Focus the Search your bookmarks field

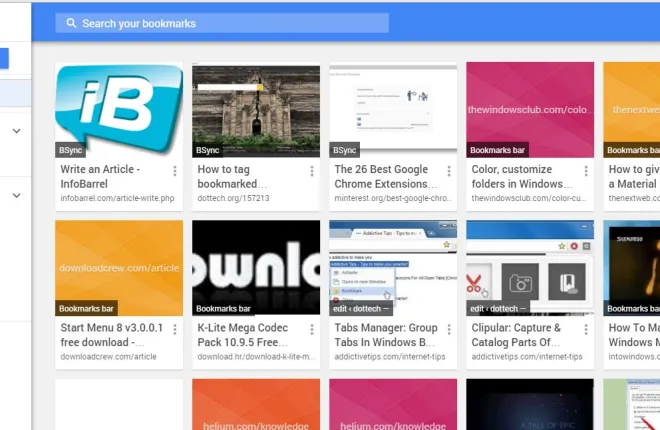point(222,23)
